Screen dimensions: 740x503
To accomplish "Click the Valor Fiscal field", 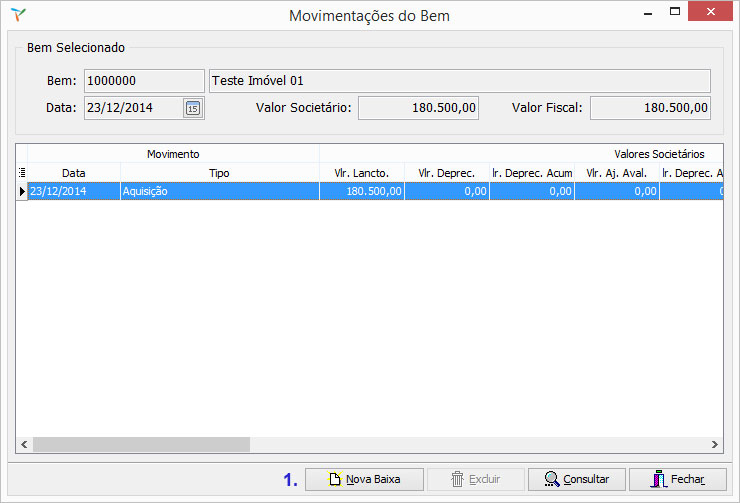I will 650,108.
